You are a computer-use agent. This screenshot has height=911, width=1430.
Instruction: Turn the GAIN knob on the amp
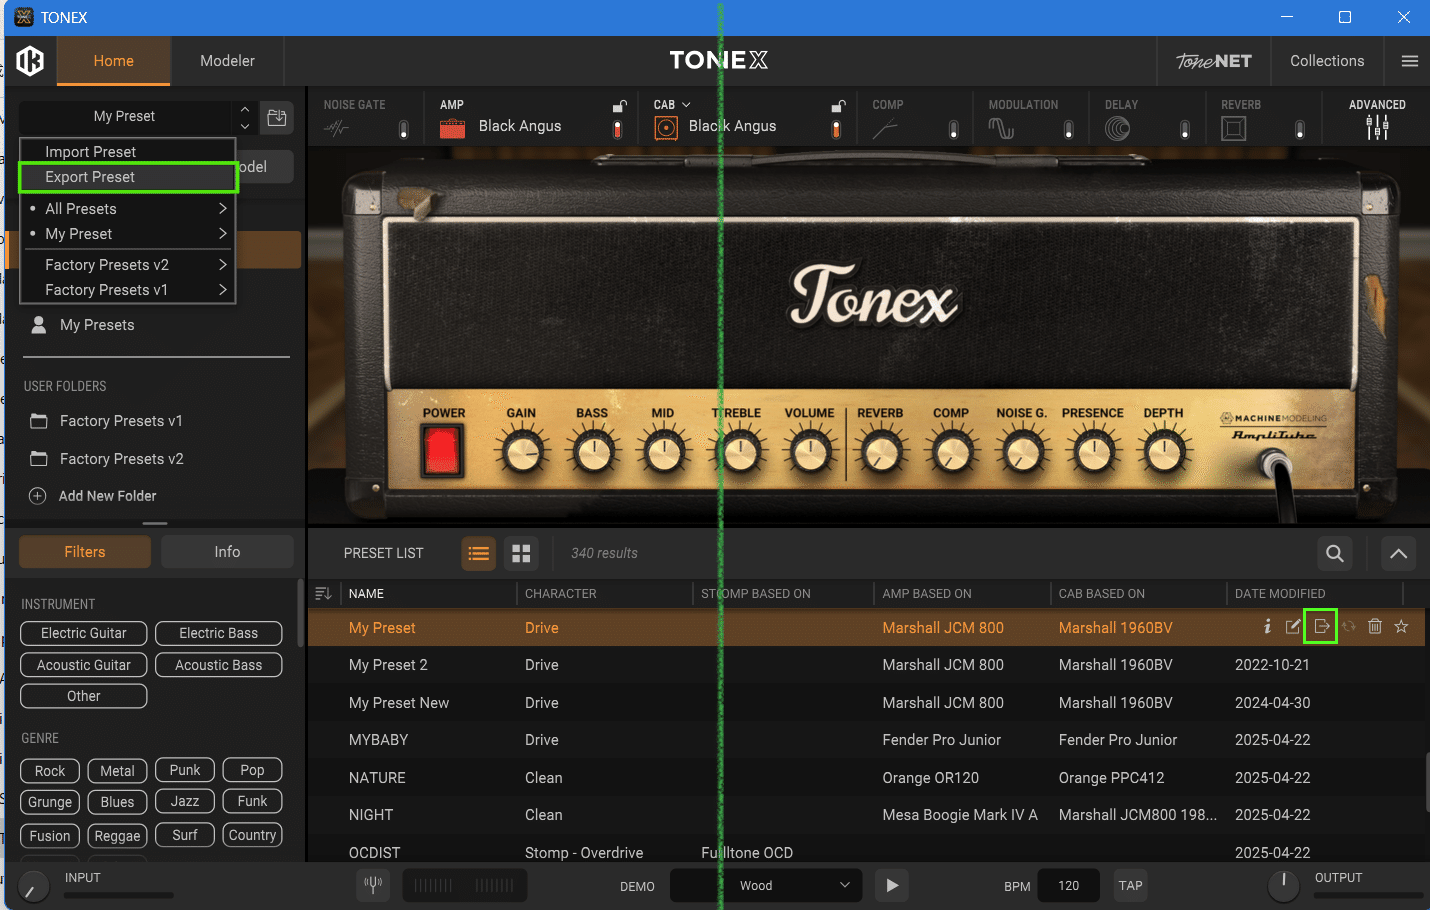(521, 449)
